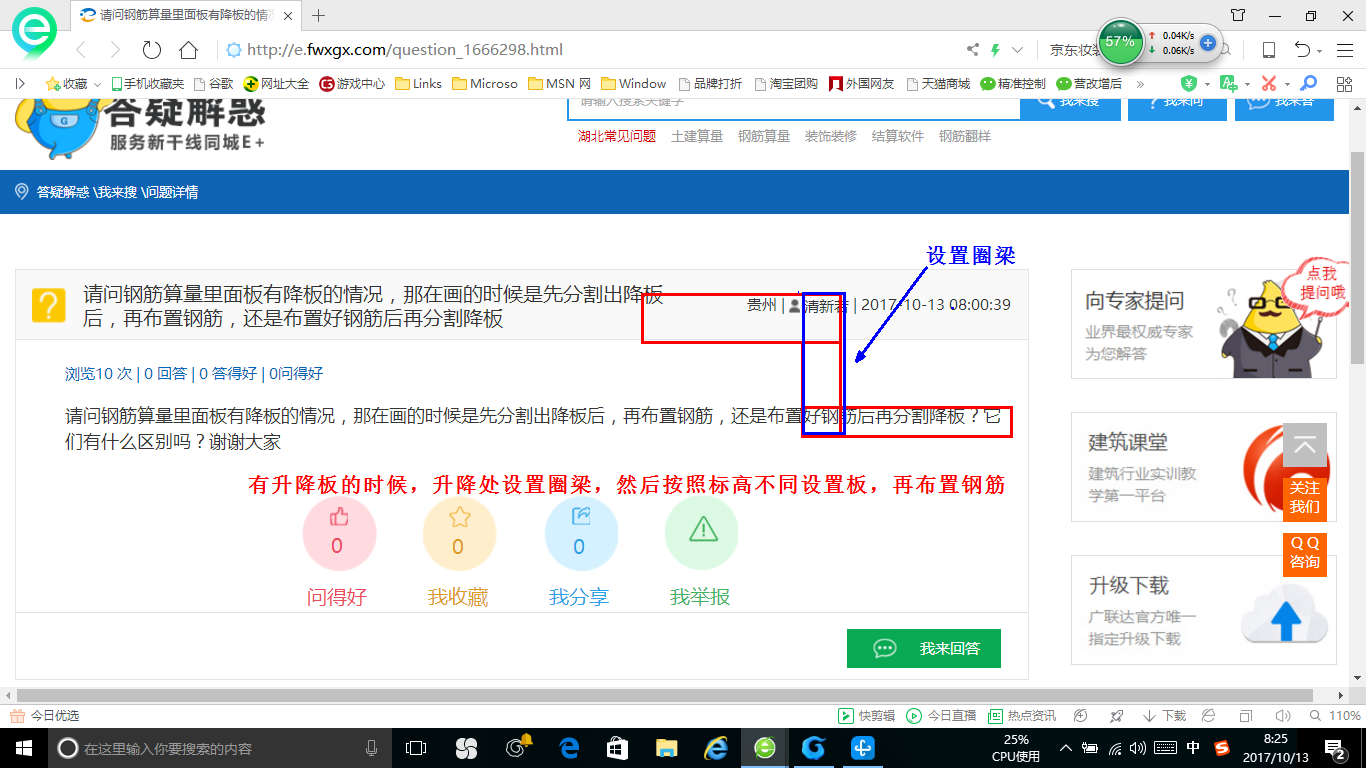
Task: Open the 营改增后 bookmark
Action: (x=1089, y=84)
